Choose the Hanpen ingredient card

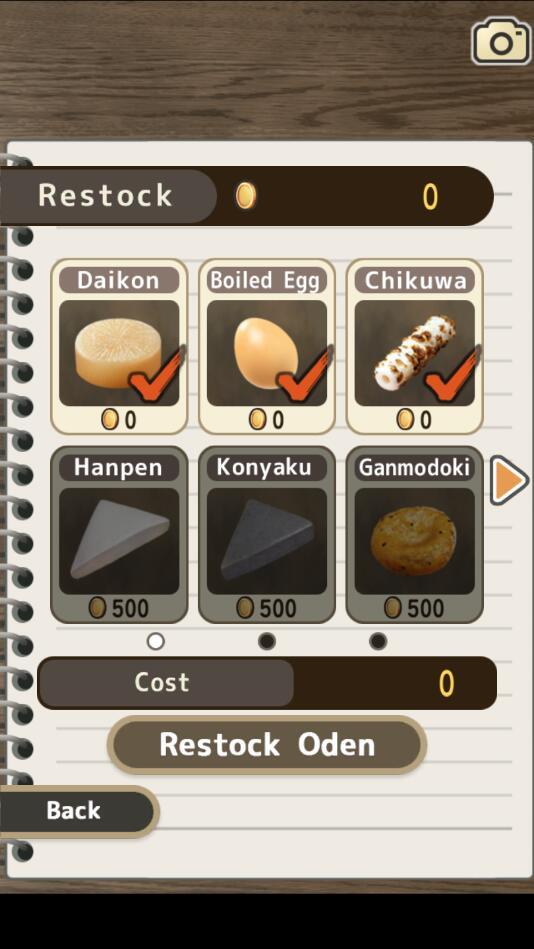119,534
